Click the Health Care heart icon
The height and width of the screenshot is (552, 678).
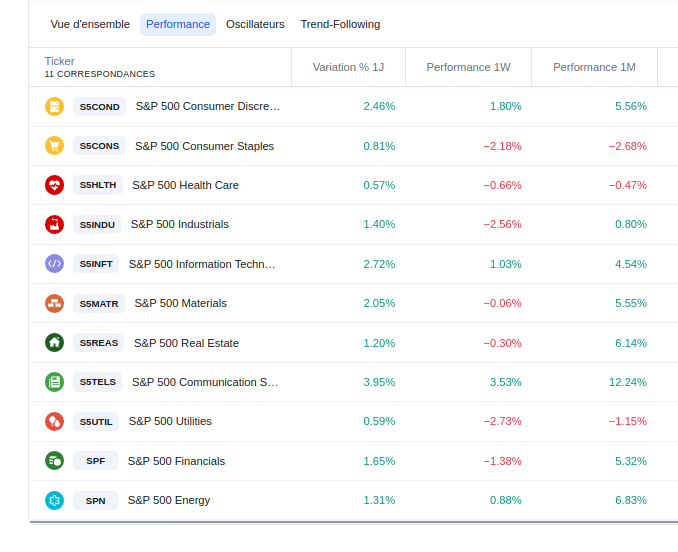pyautogui.click(x=54, y=185)
